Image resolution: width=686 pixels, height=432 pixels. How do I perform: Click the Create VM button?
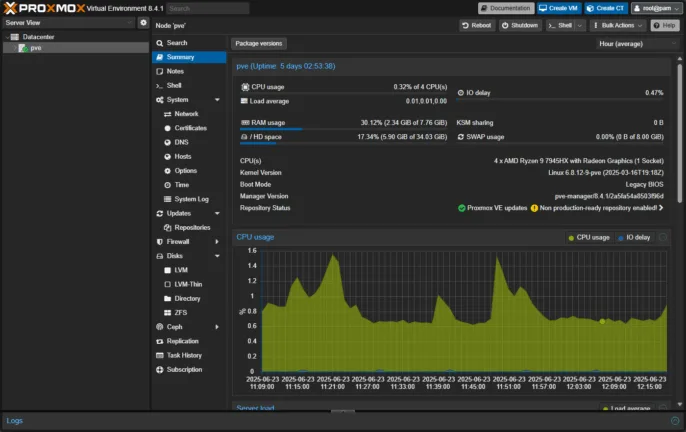[559, 8]
